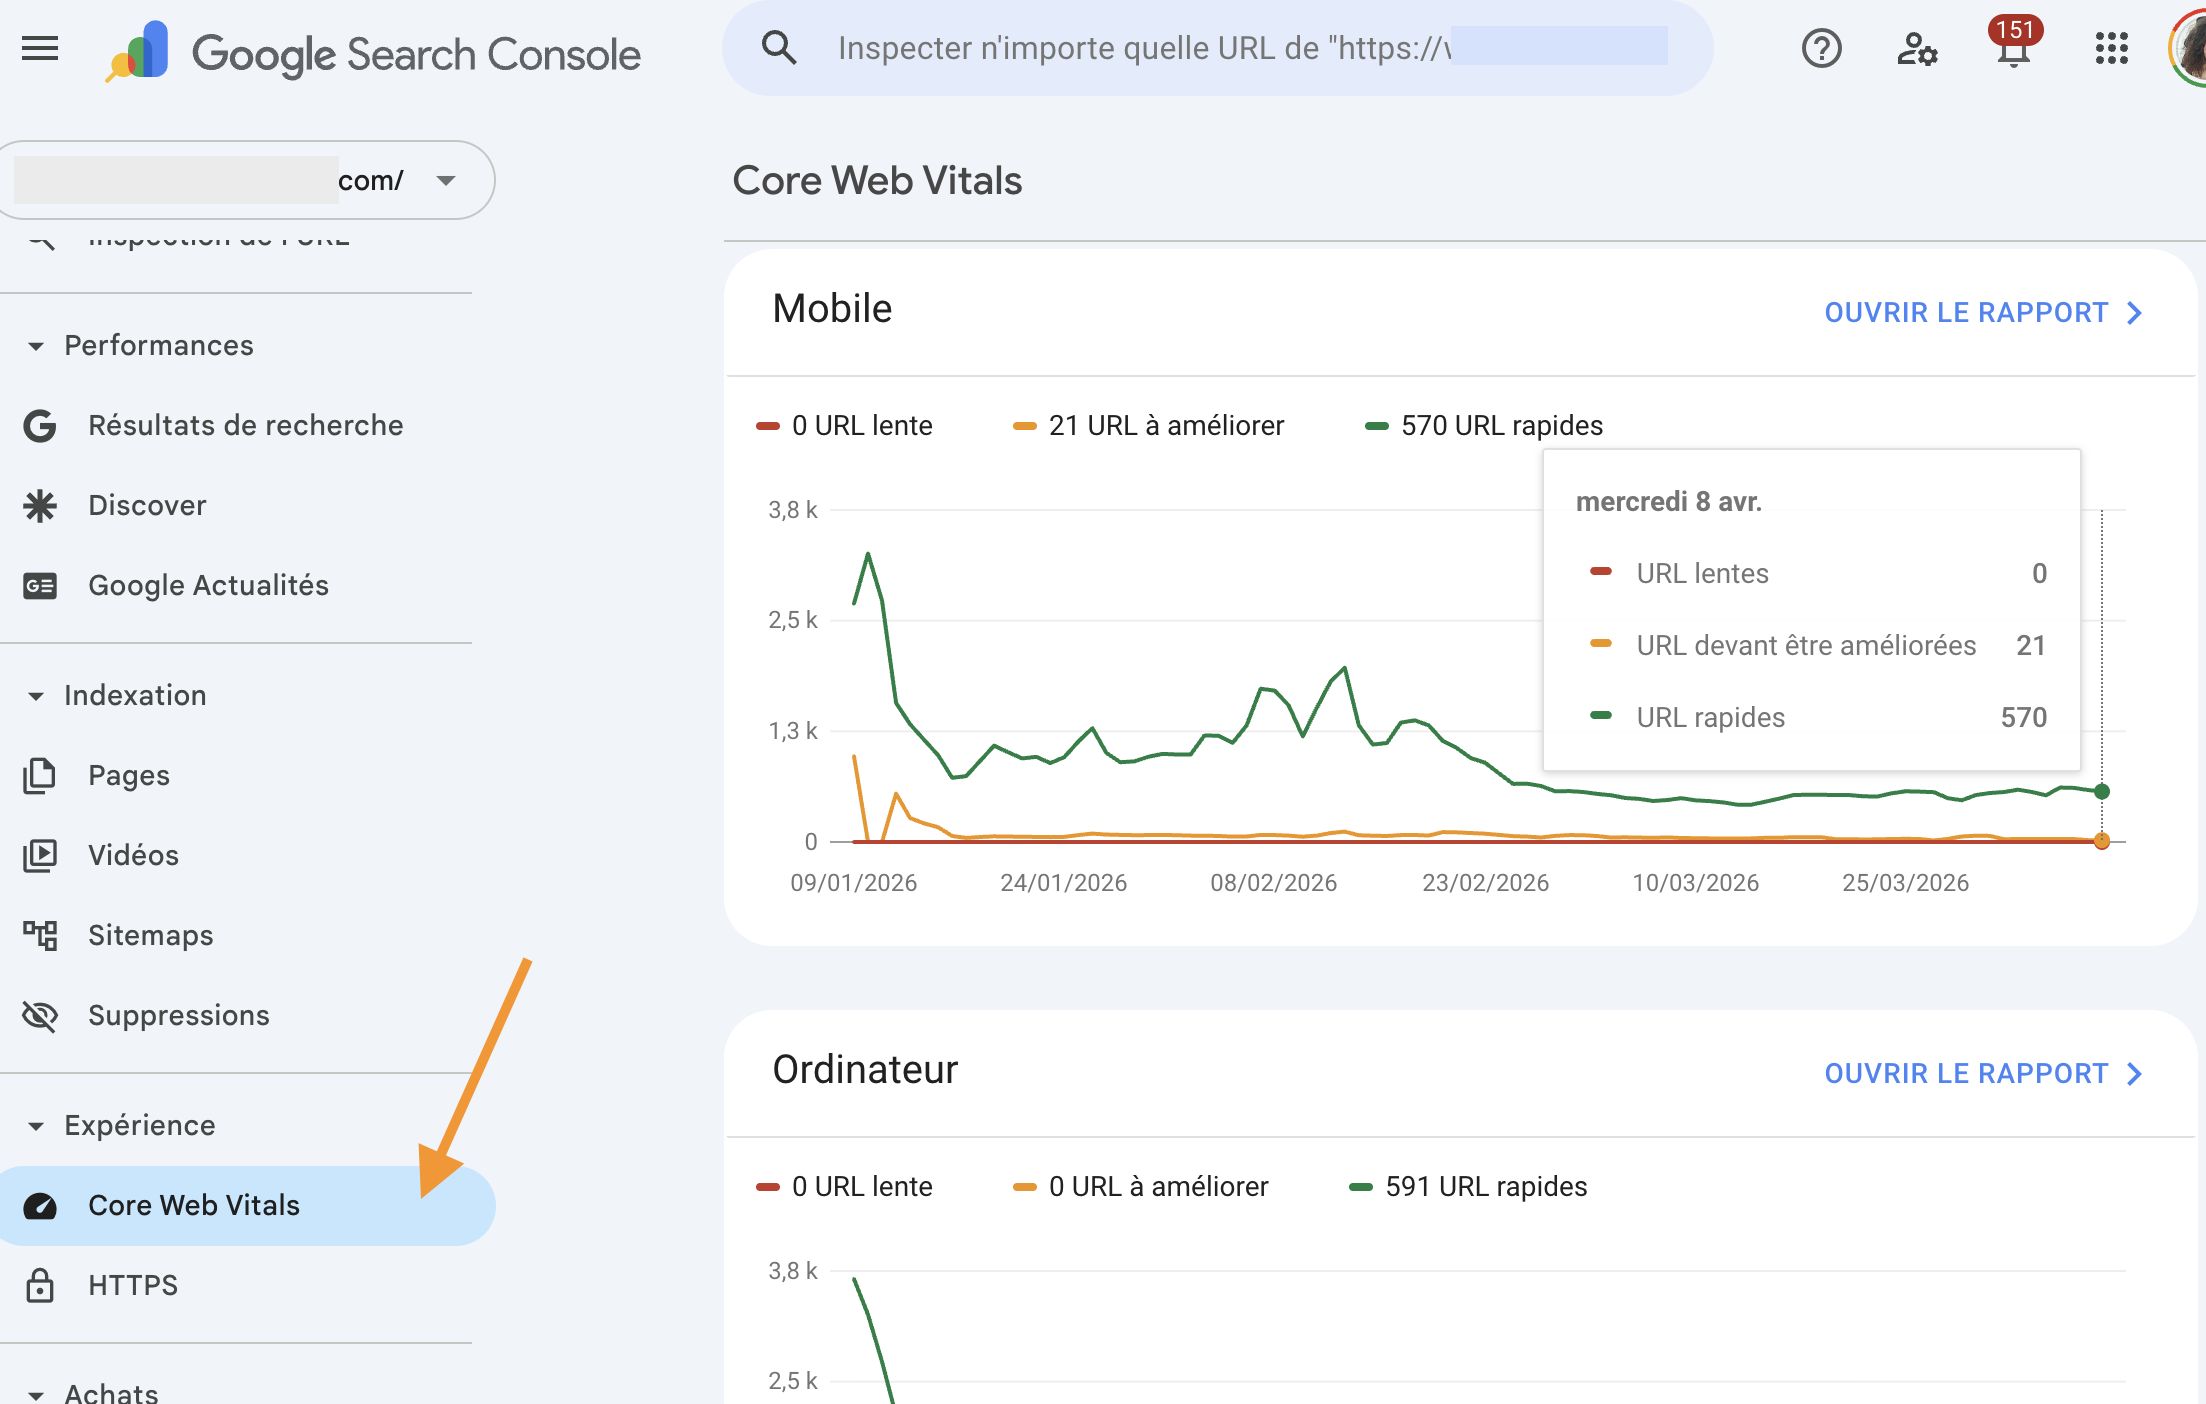
Task: Open the sidebar hamburger menu
Action: coord(41,47)
